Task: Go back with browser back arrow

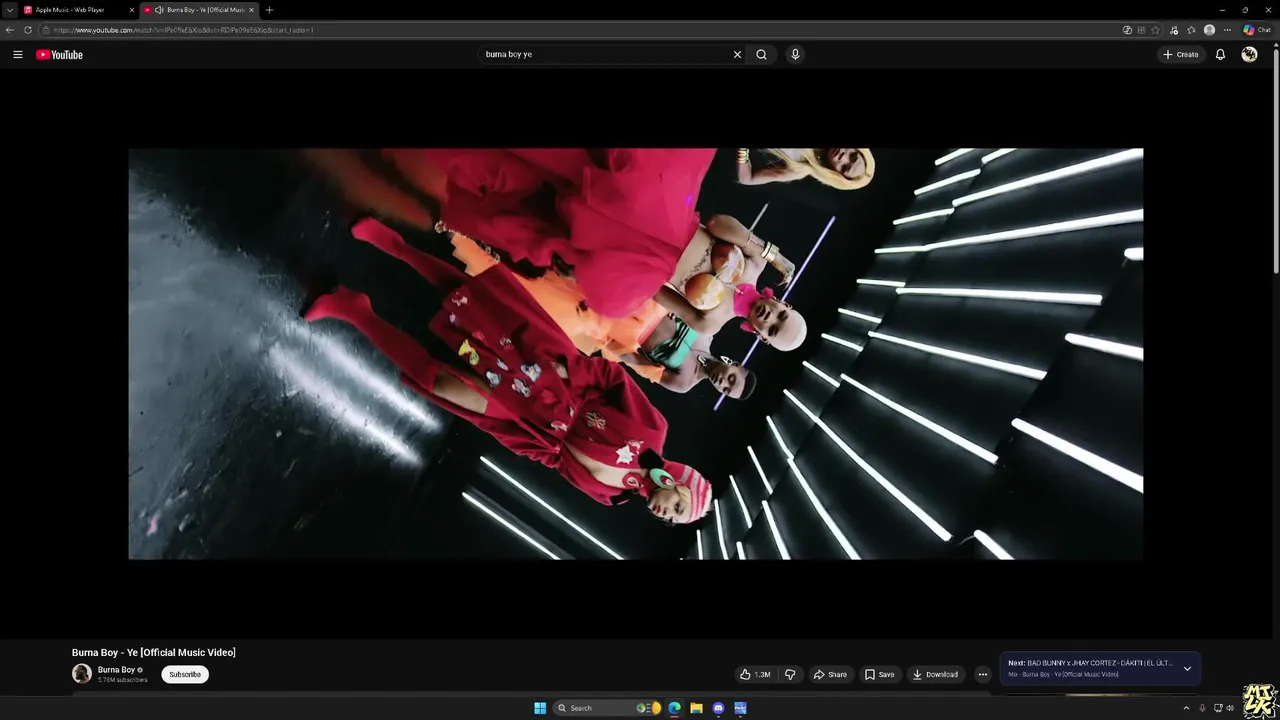Action: click(x=10, y=30)
